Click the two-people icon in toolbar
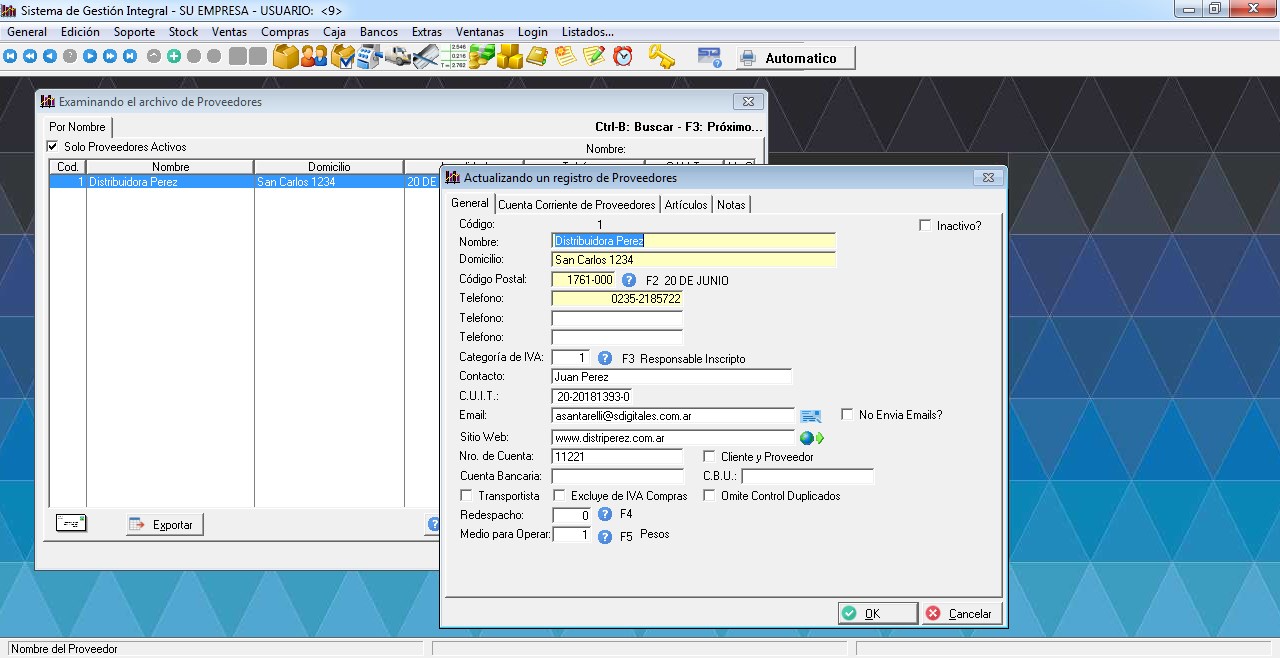This screenshot has height=658, width=1280. [x=313, y=57]
